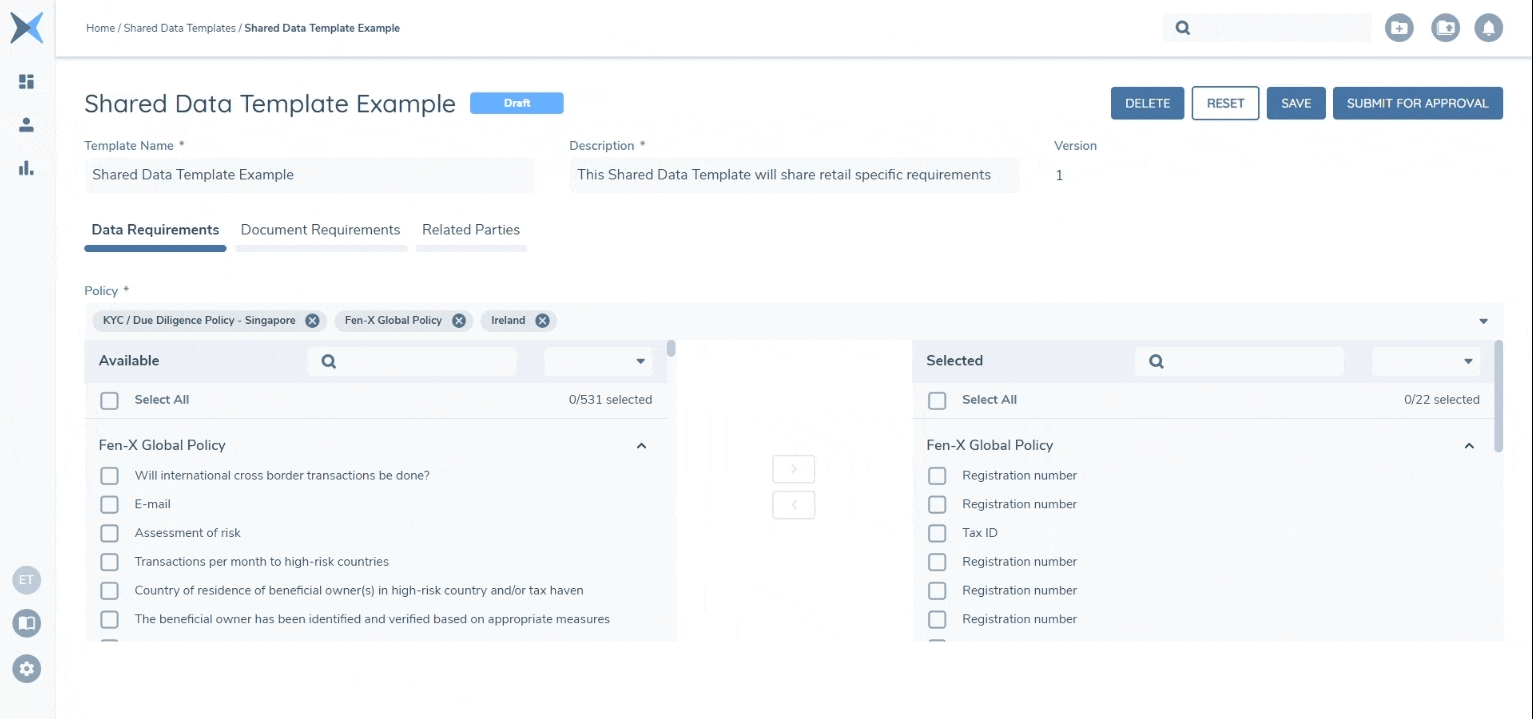Open the dashboard icon in the left sidebar
The width and height of the screenshot is (1533, 719).
click(27, 82)
